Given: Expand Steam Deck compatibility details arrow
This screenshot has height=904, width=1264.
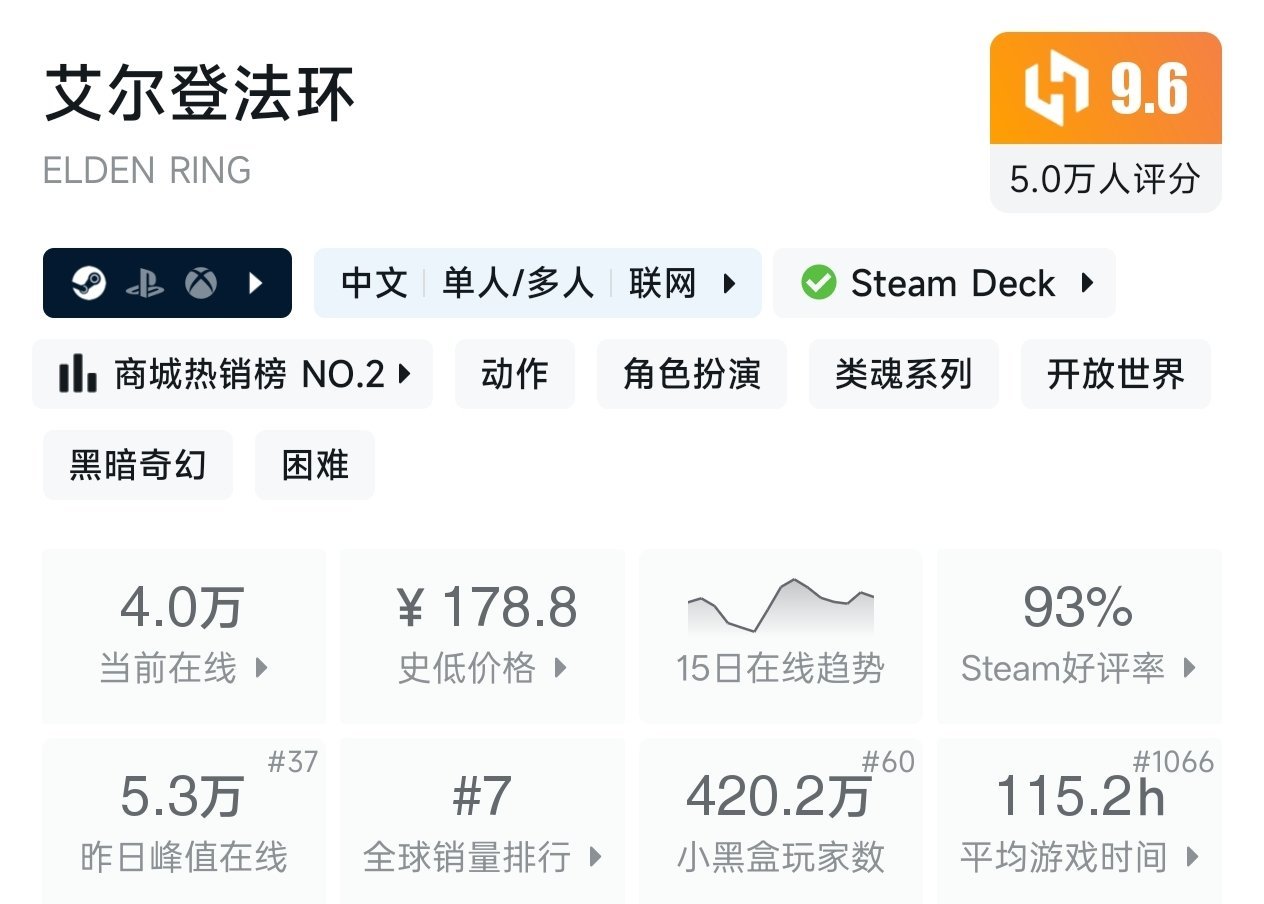Looking at the screenshot, I should click(1087, 284).
